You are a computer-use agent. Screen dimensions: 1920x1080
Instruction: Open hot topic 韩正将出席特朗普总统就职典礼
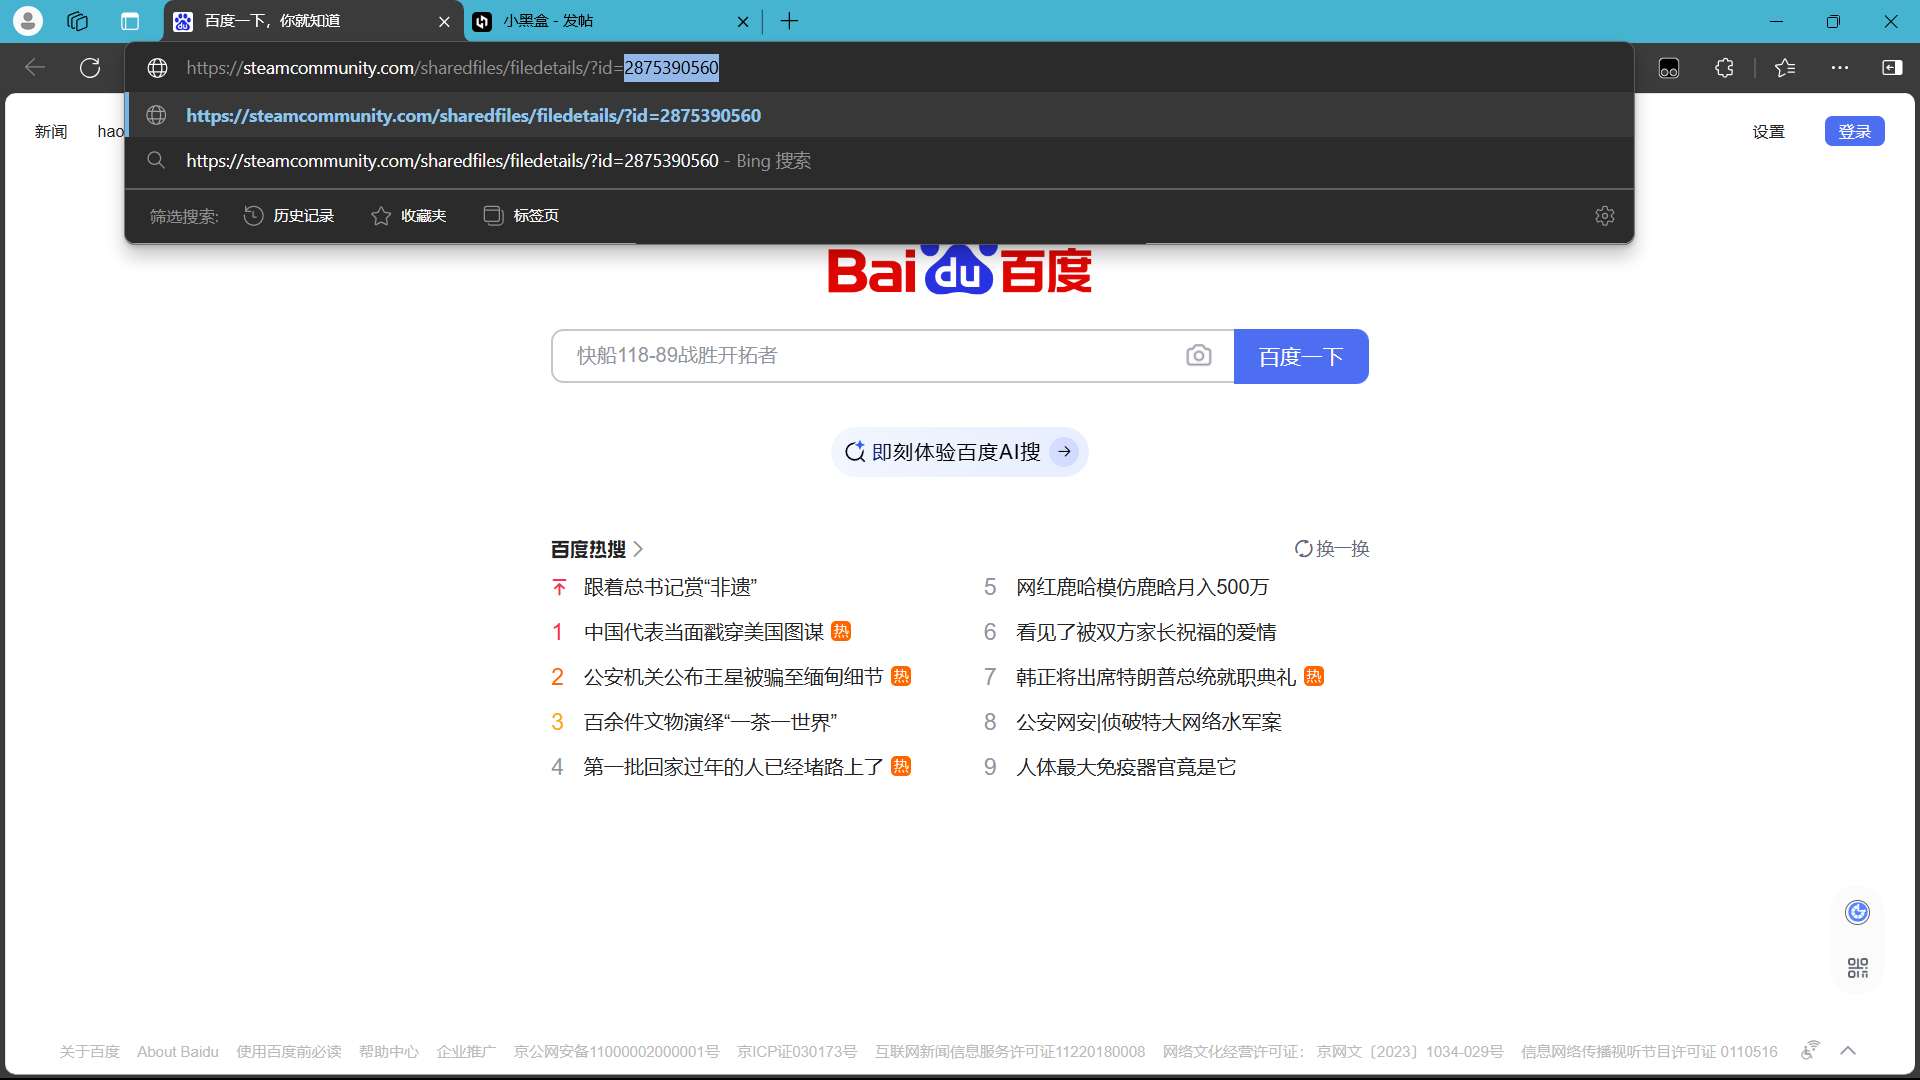point(1156,678)
